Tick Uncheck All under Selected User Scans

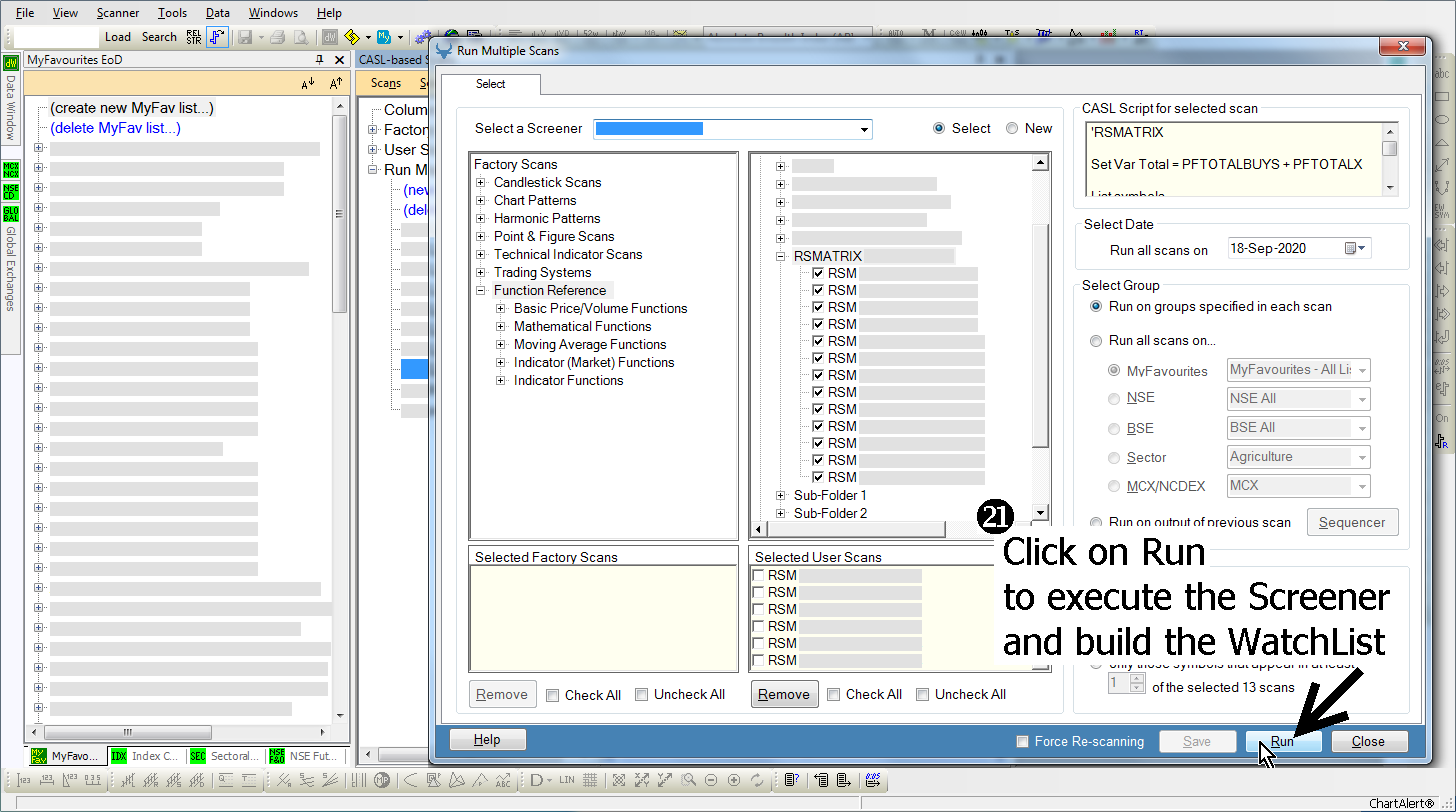tap(923, 694)
